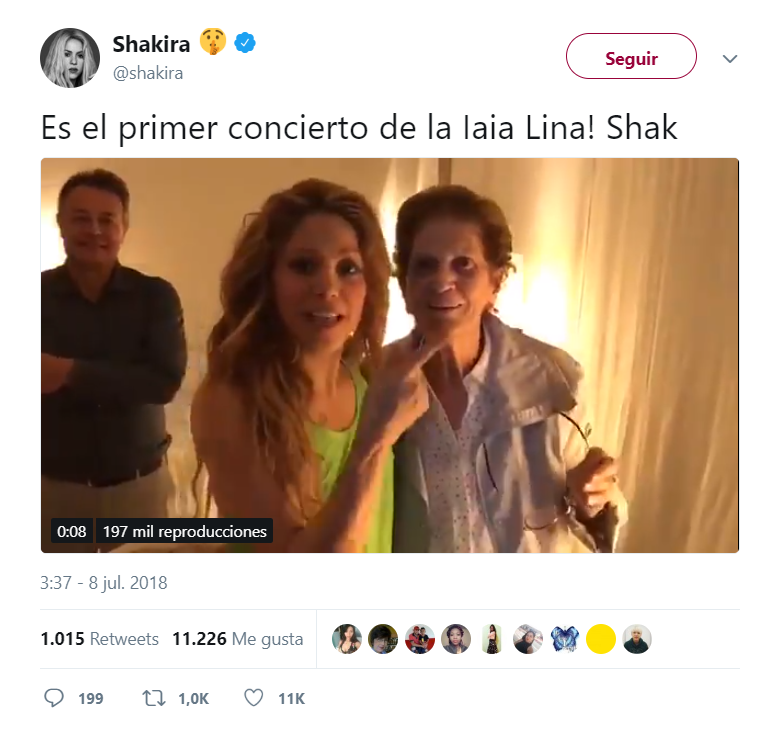
Task: Open Shakira's profile picture
Action: point(70,58)
